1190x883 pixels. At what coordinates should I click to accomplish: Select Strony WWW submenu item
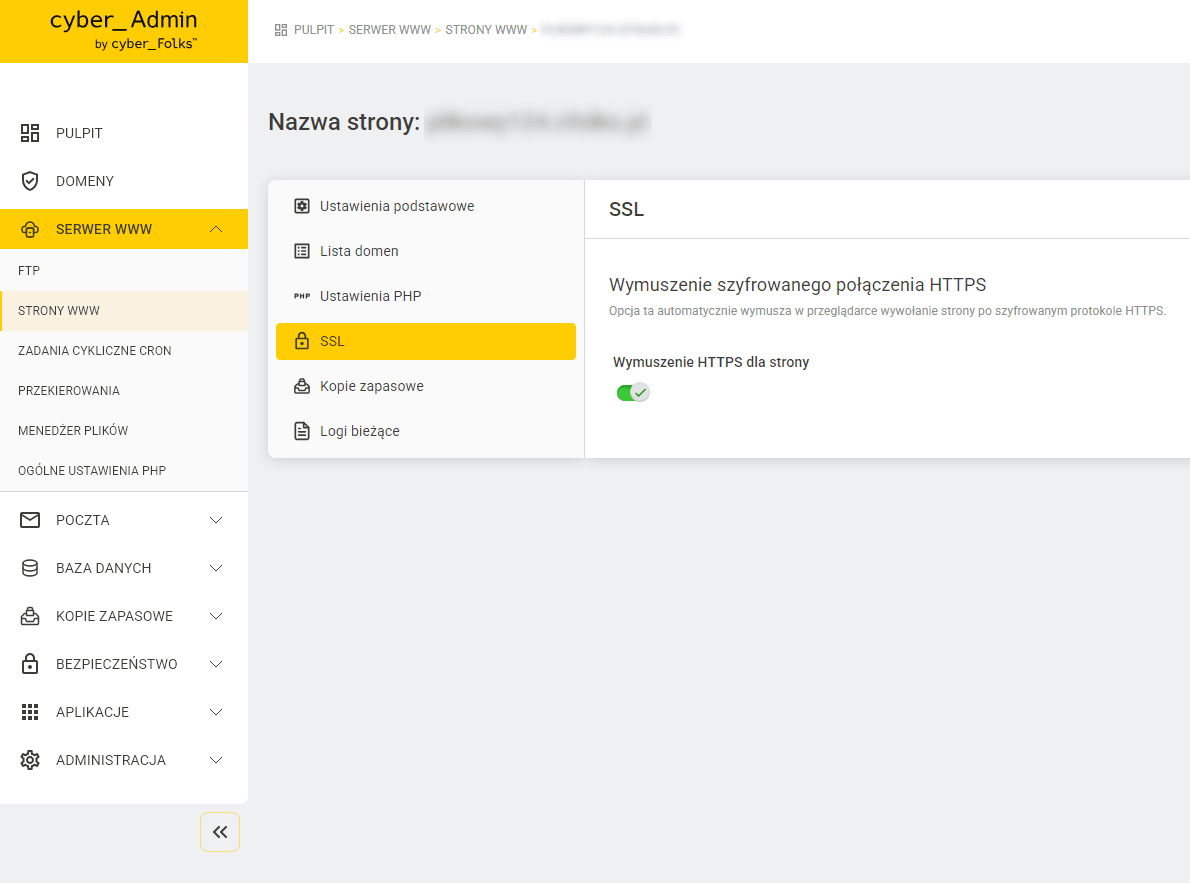tap(124, 311)
